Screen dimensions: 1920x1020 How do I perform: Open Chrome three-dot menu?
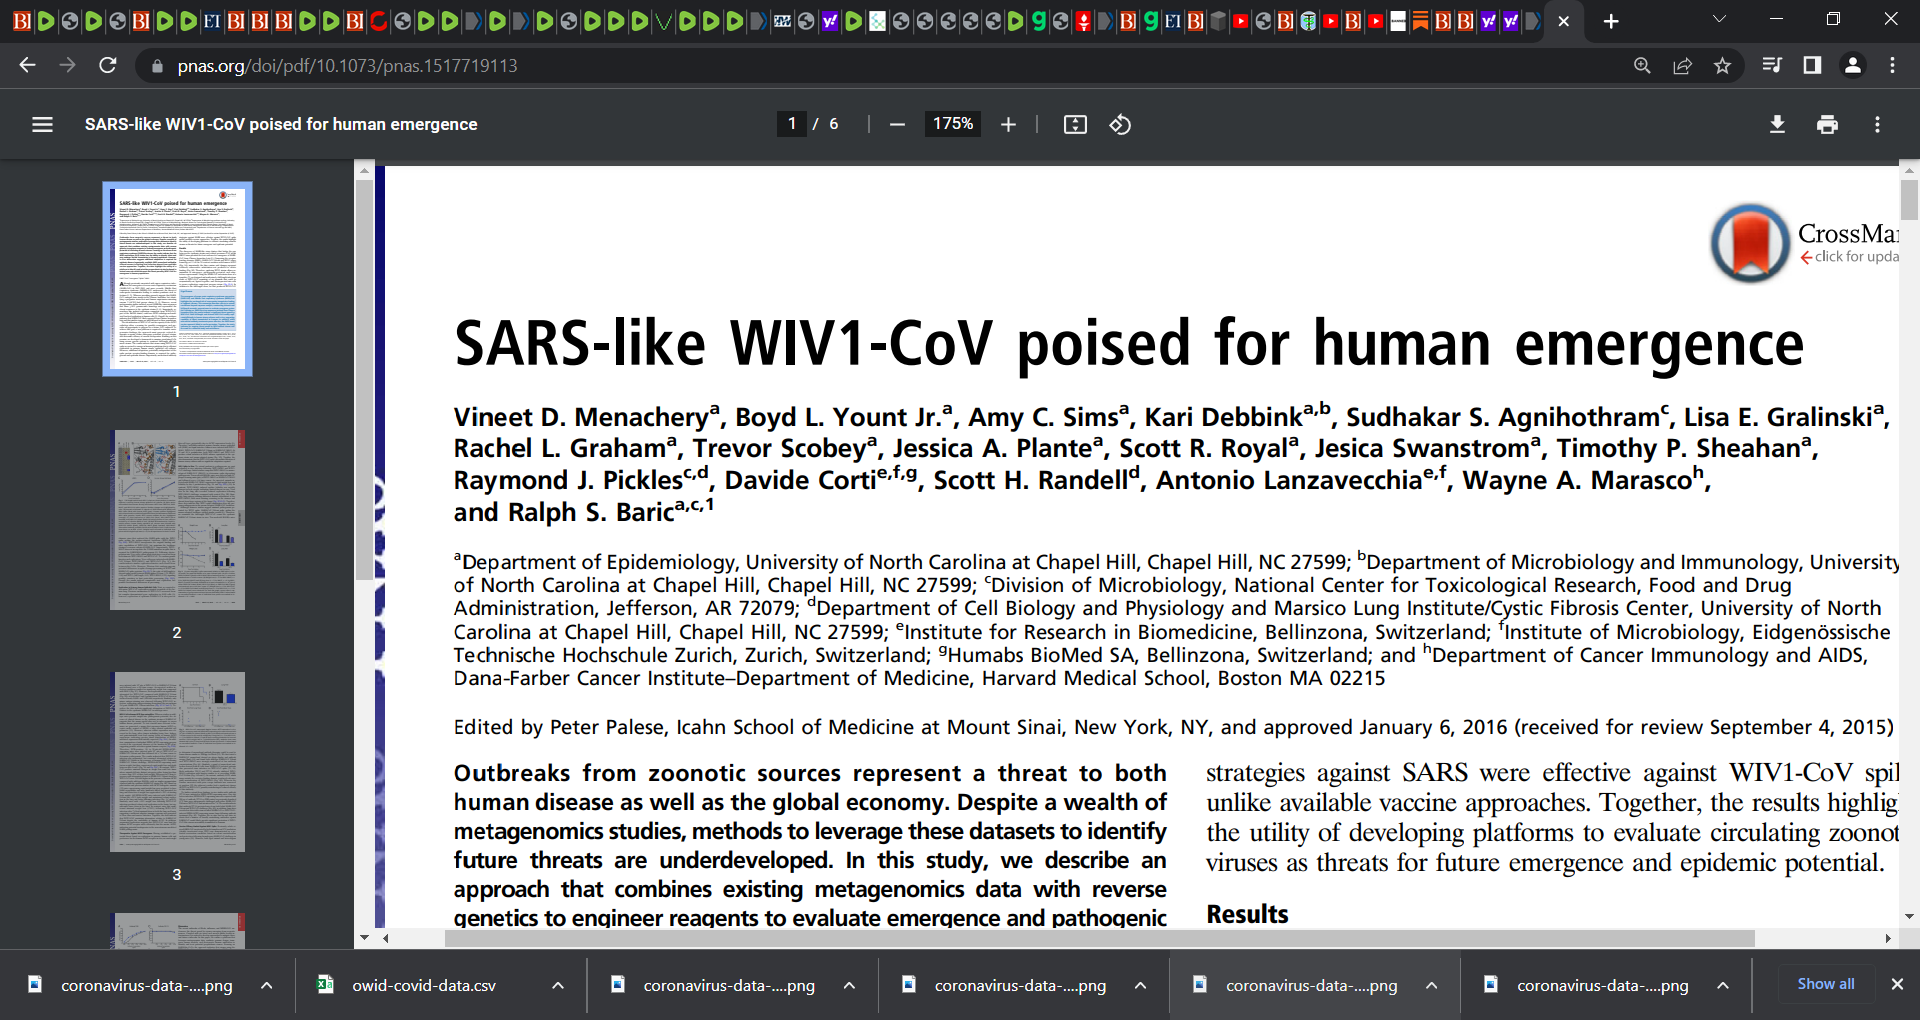coord(1892,65)
